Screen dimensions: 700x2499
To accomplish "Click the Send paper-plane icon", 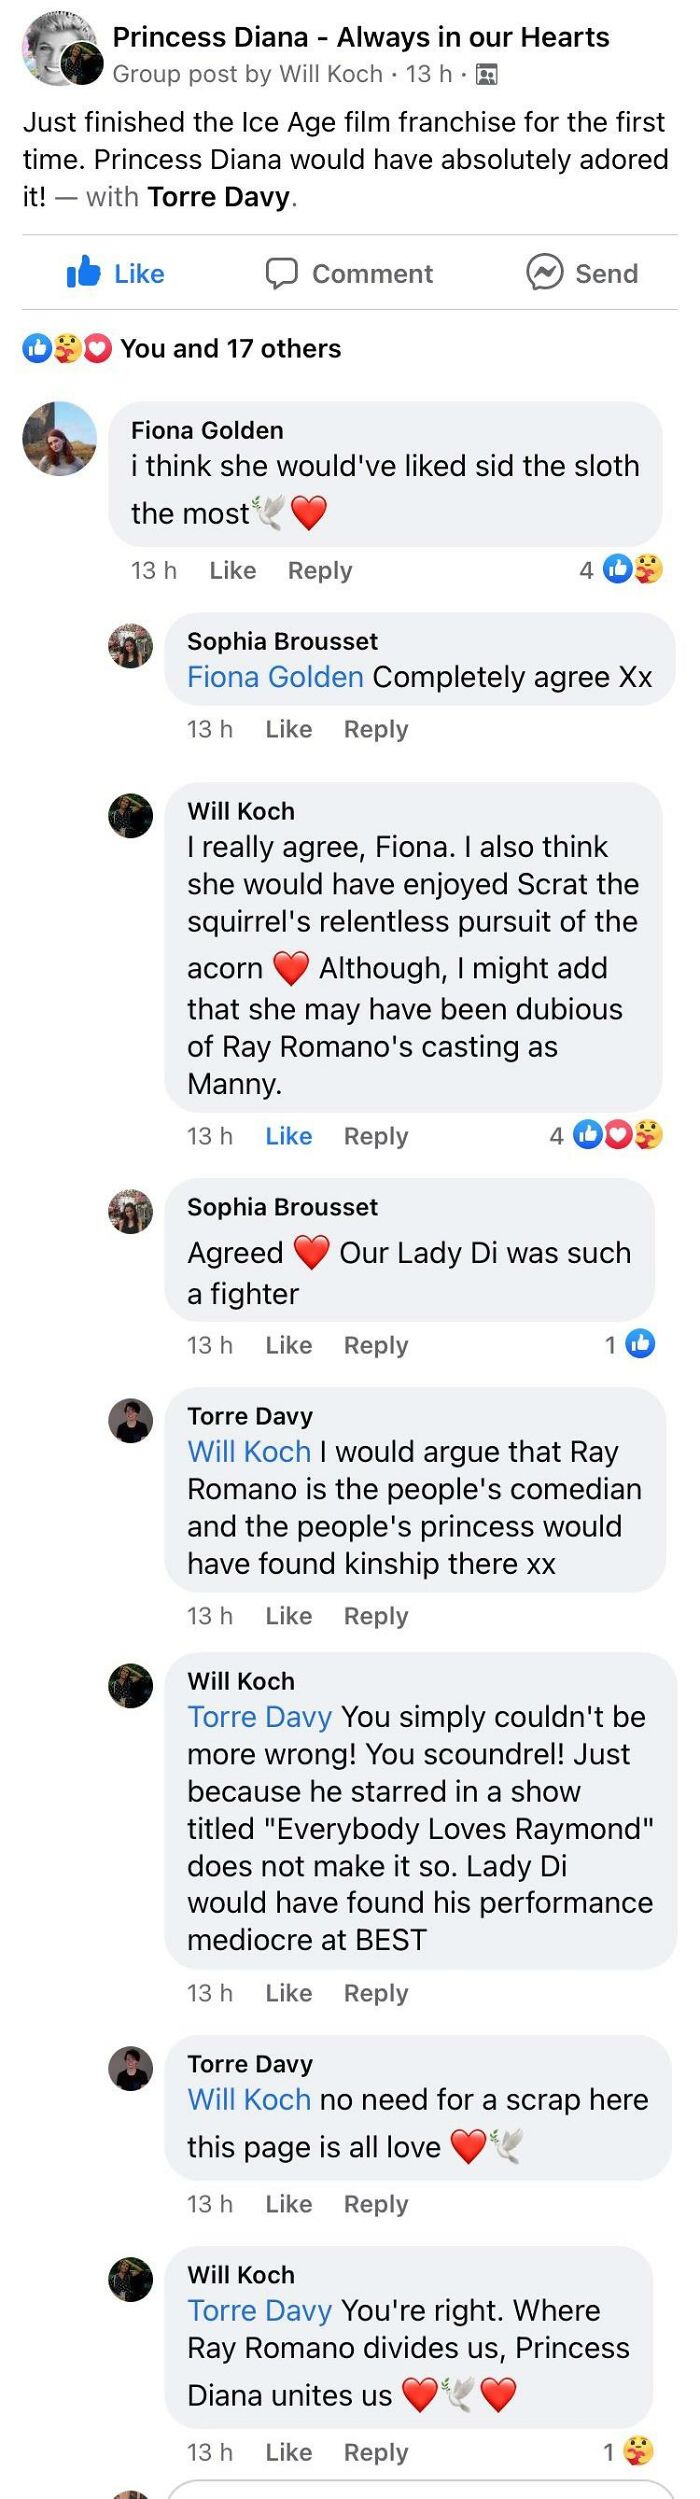I will click(547, 272).
